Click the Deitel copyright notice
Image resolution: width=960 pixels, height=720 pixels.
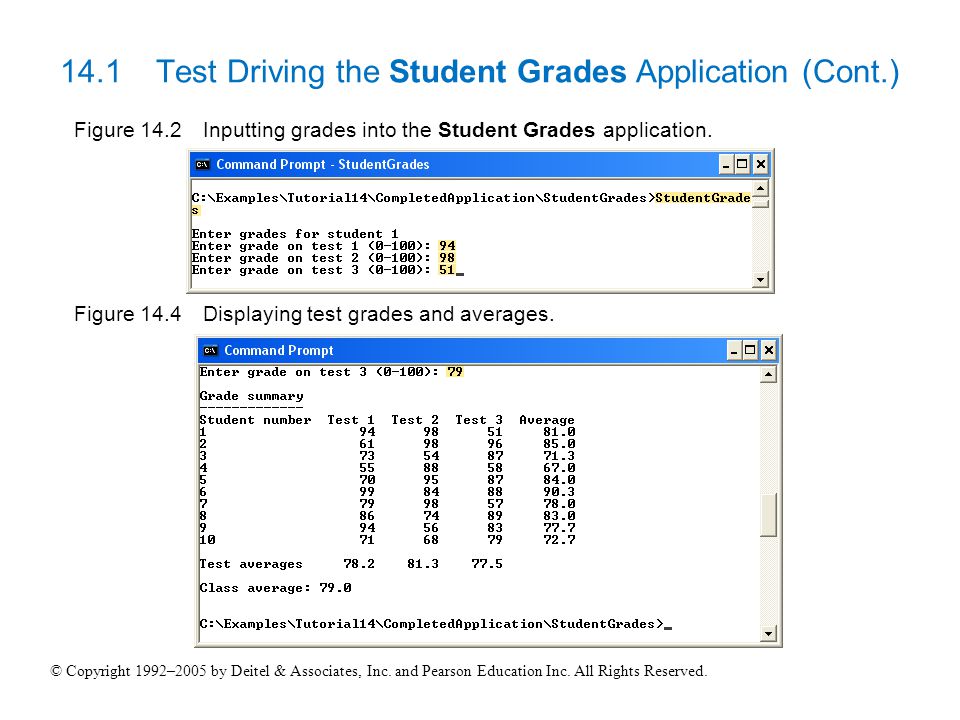(x=378, y=671)
